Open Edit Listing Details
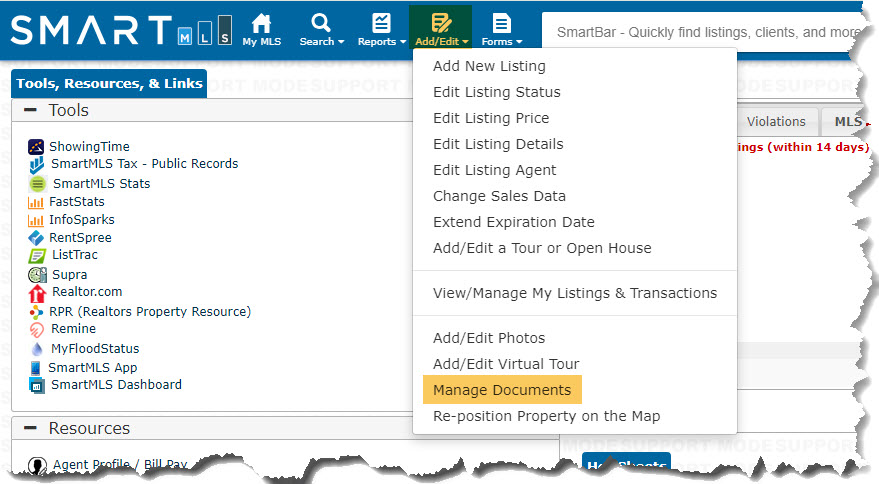This screenshot has width=879, height=484. point(498,144)
